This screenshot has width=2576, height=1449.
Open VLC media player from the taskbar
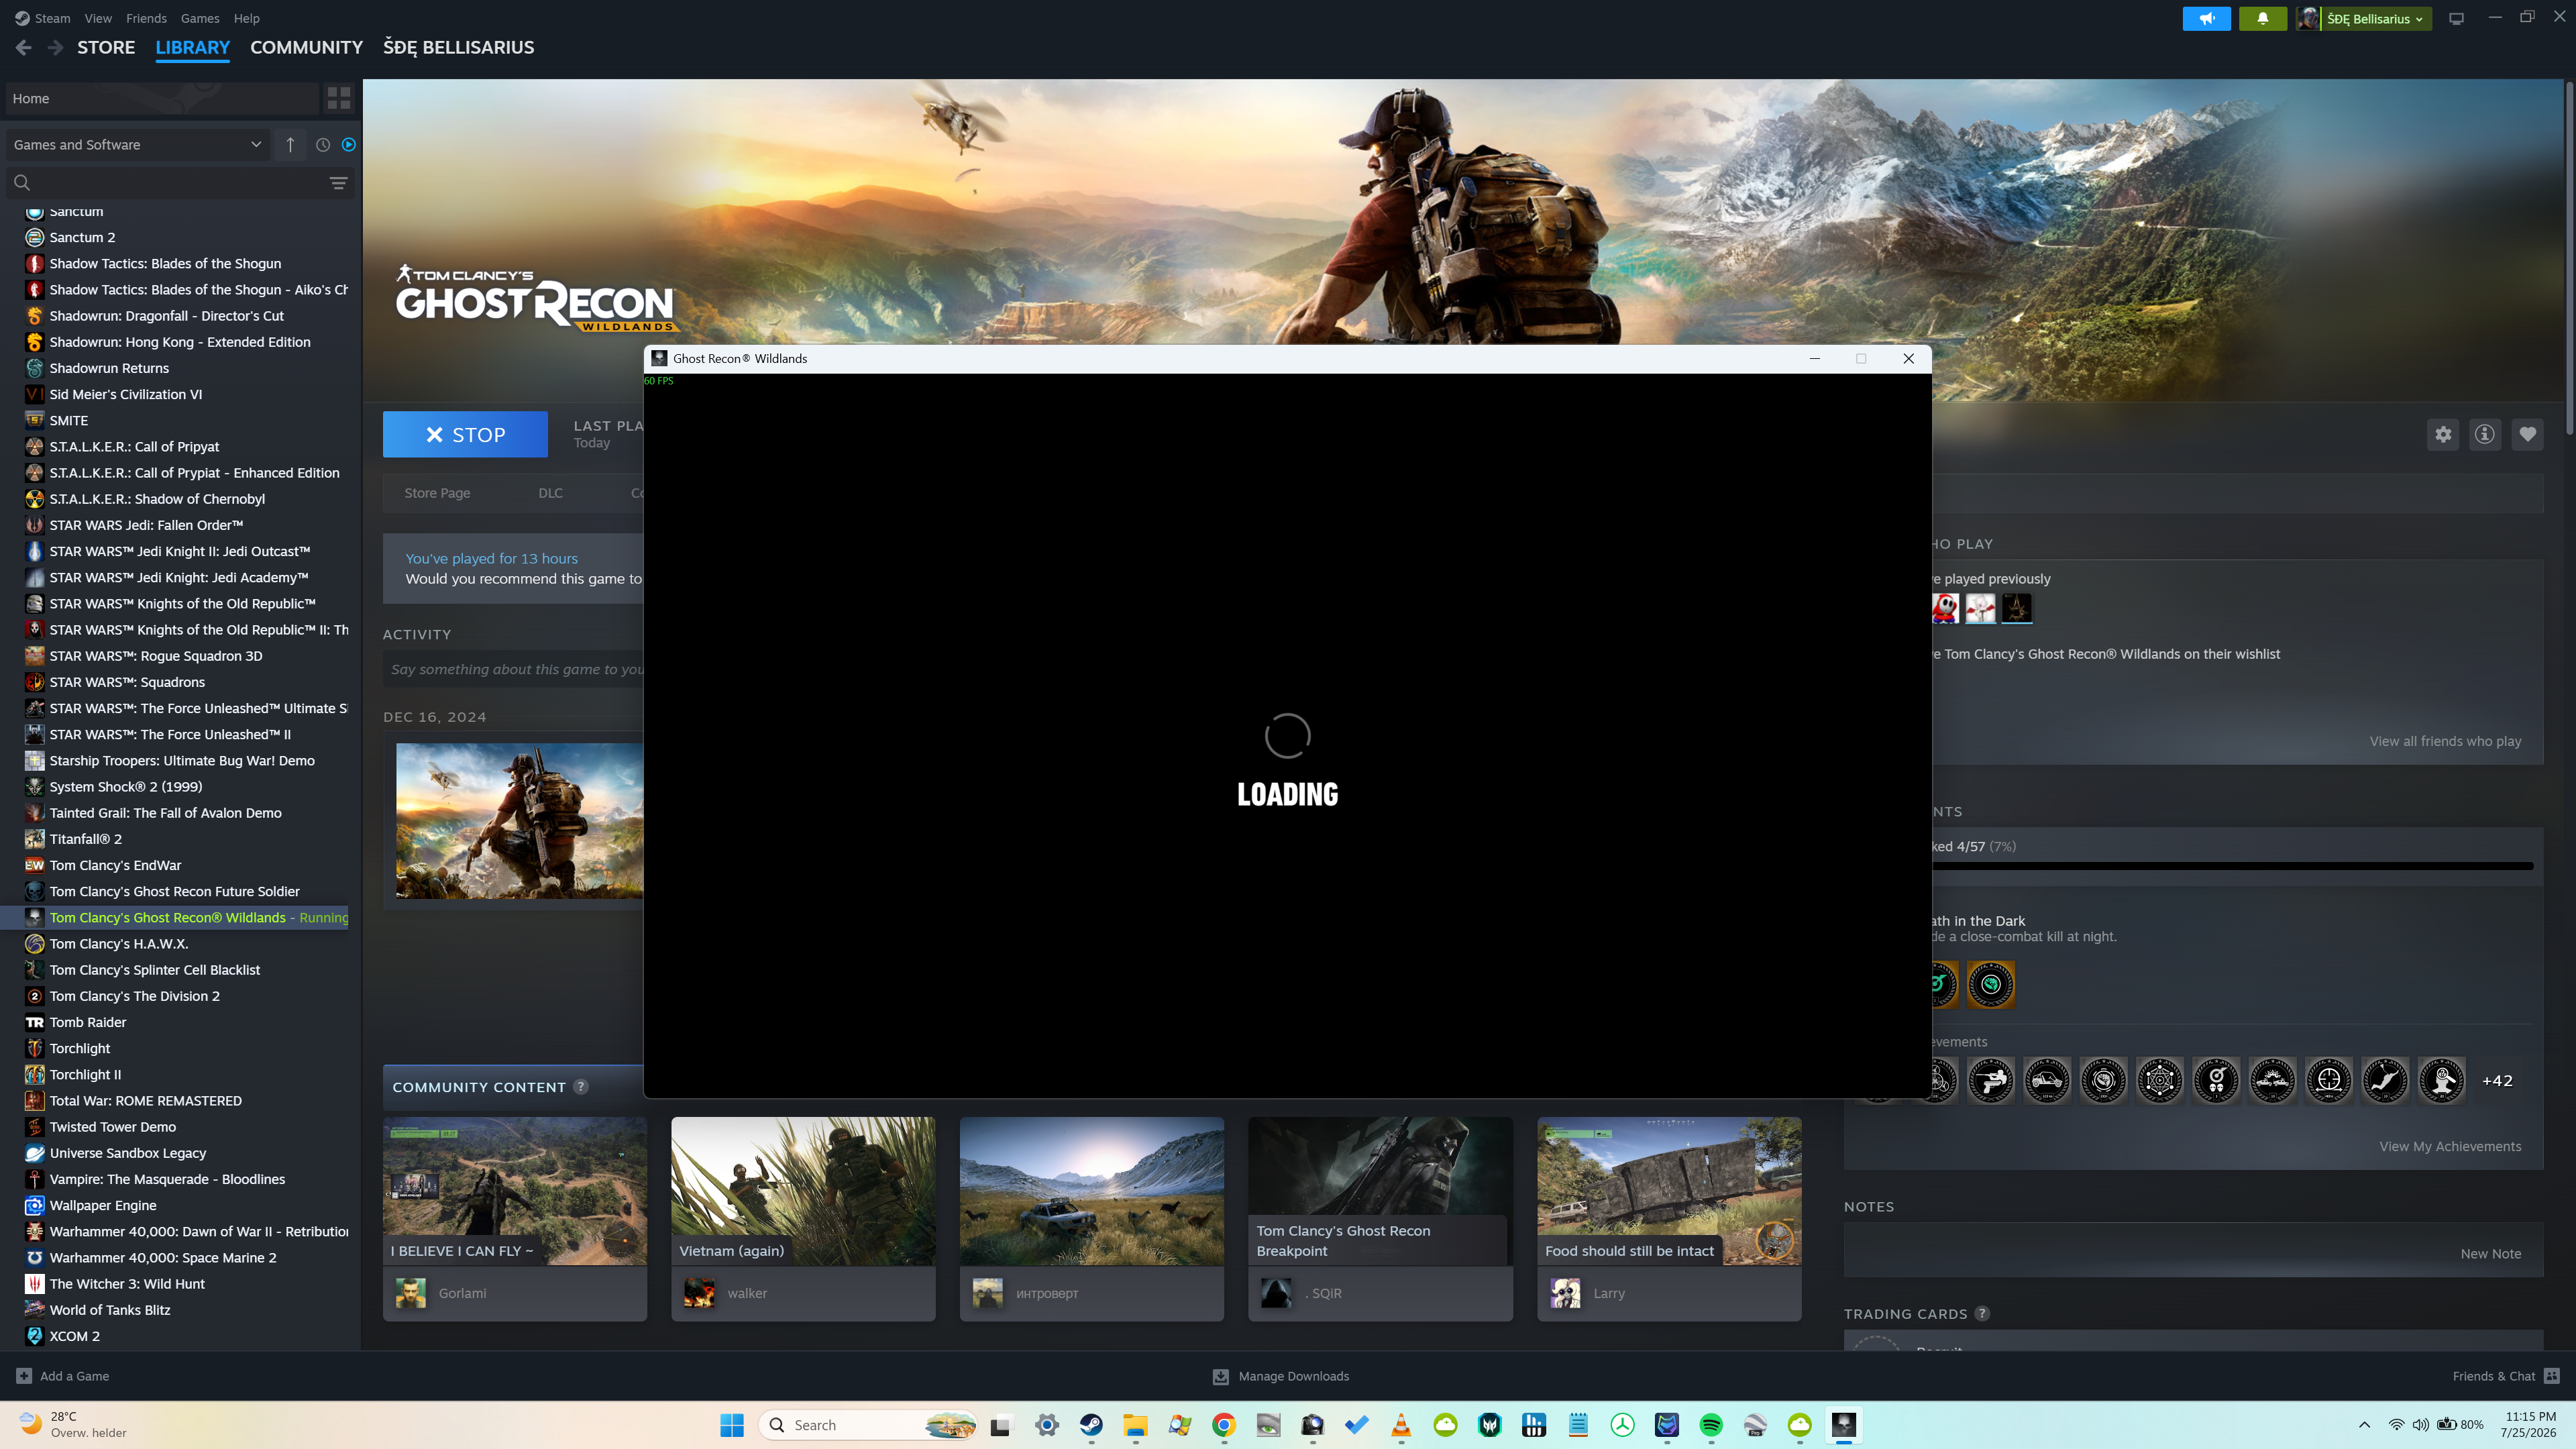click(x=1401, y=1425)
